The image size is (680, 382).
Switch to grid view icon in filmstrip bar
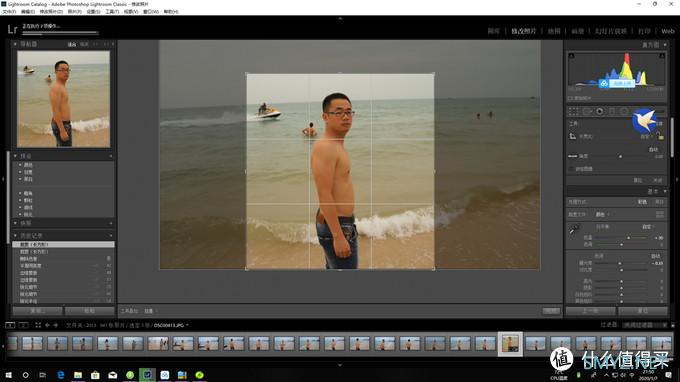38,325
